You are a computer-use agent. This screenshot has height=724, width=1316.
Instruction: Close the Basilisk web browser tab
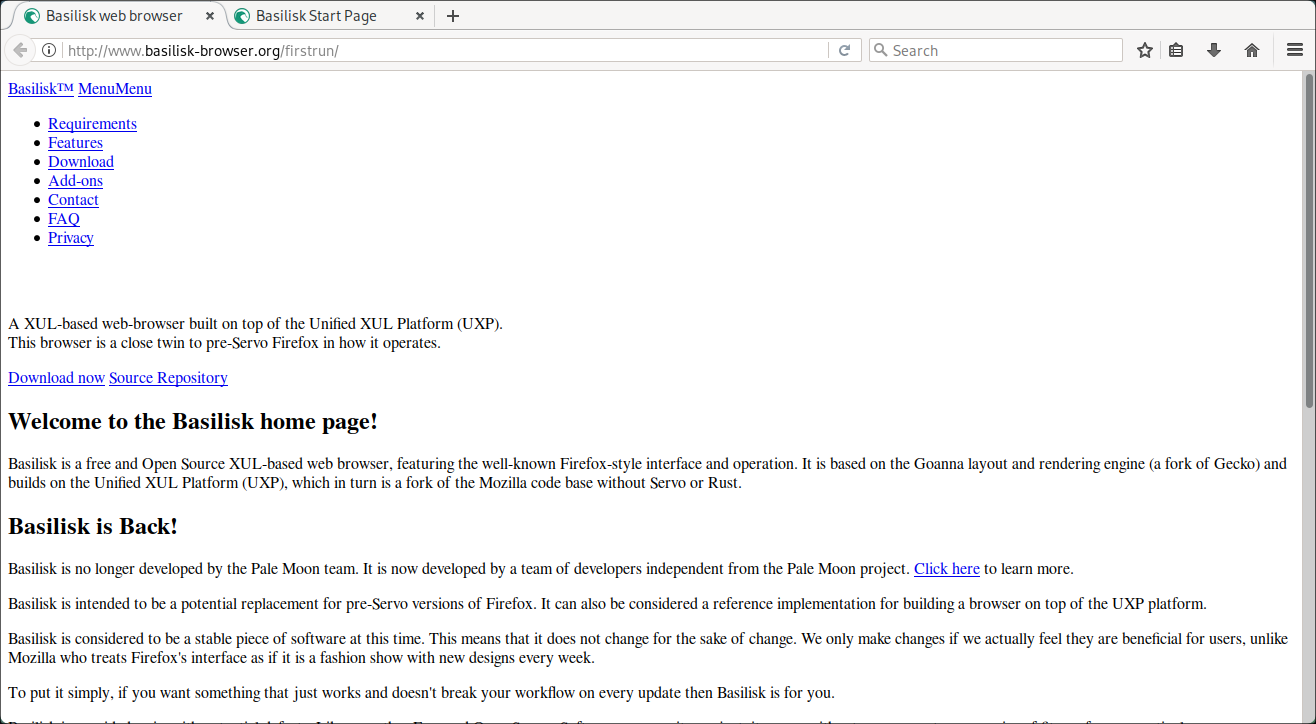pyautogui.click(x=209, y=16)
